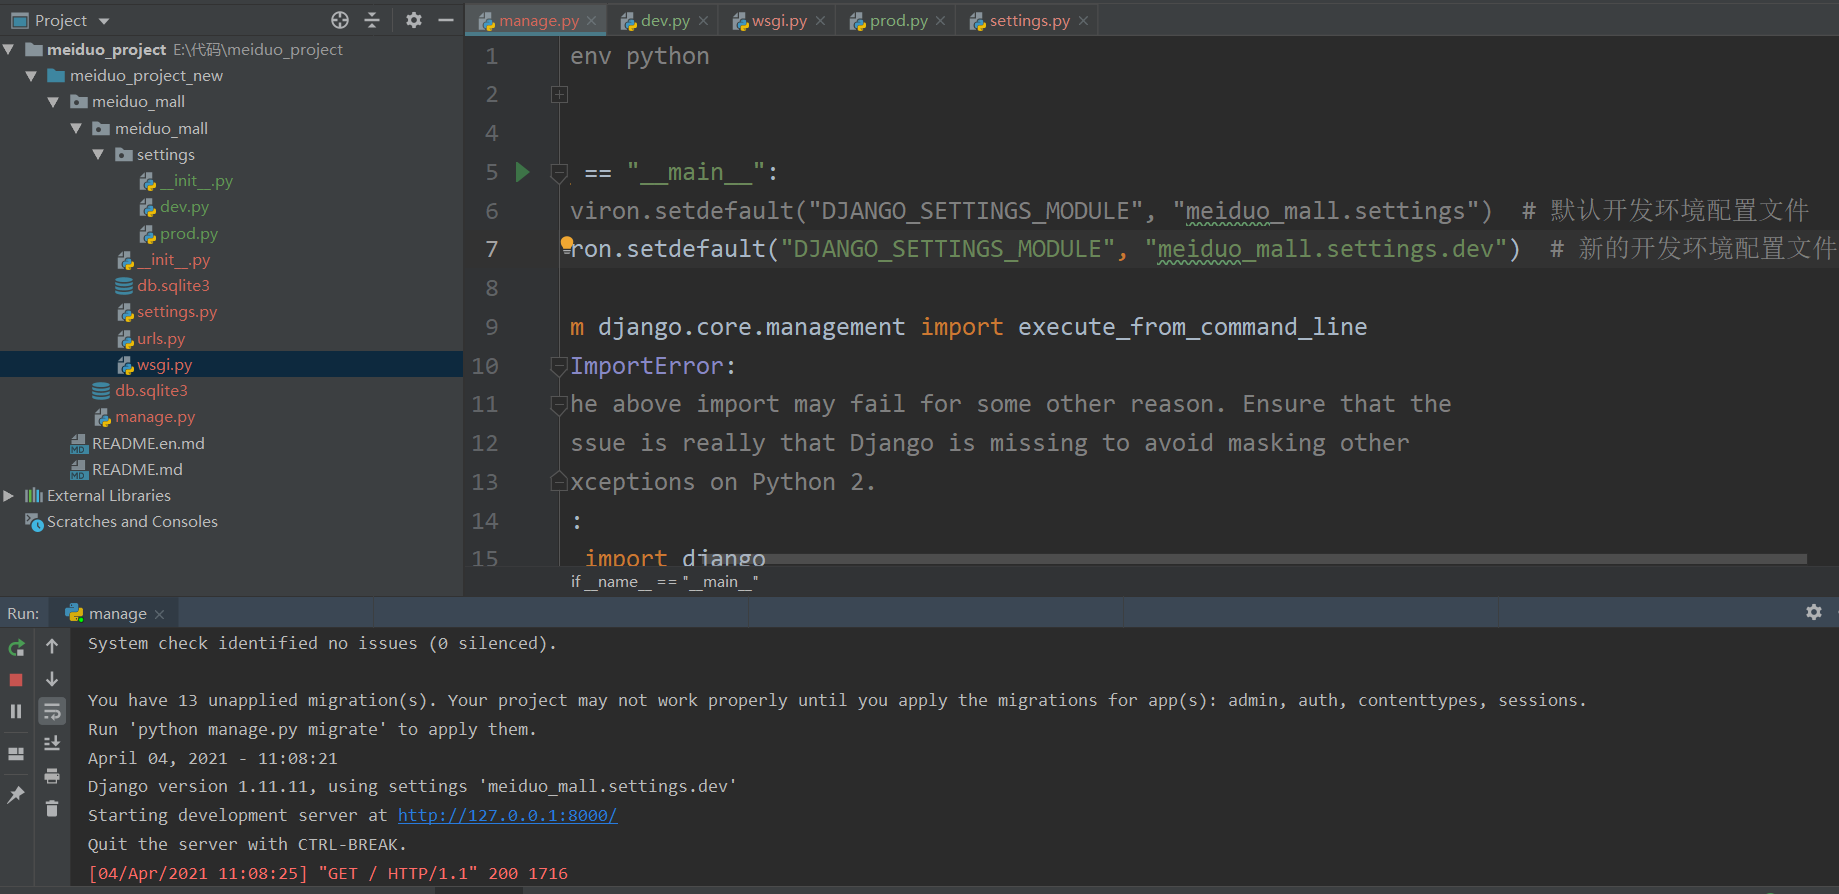The width and height of the screenshot is (1839, 894).
Task: Select db.sqlite3 next to manage.py
Action: coord(150,391)
